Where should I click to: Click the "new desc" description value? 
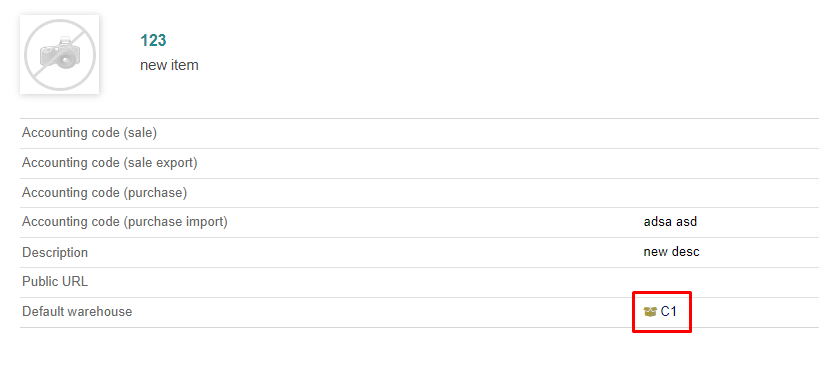point(671,252)
